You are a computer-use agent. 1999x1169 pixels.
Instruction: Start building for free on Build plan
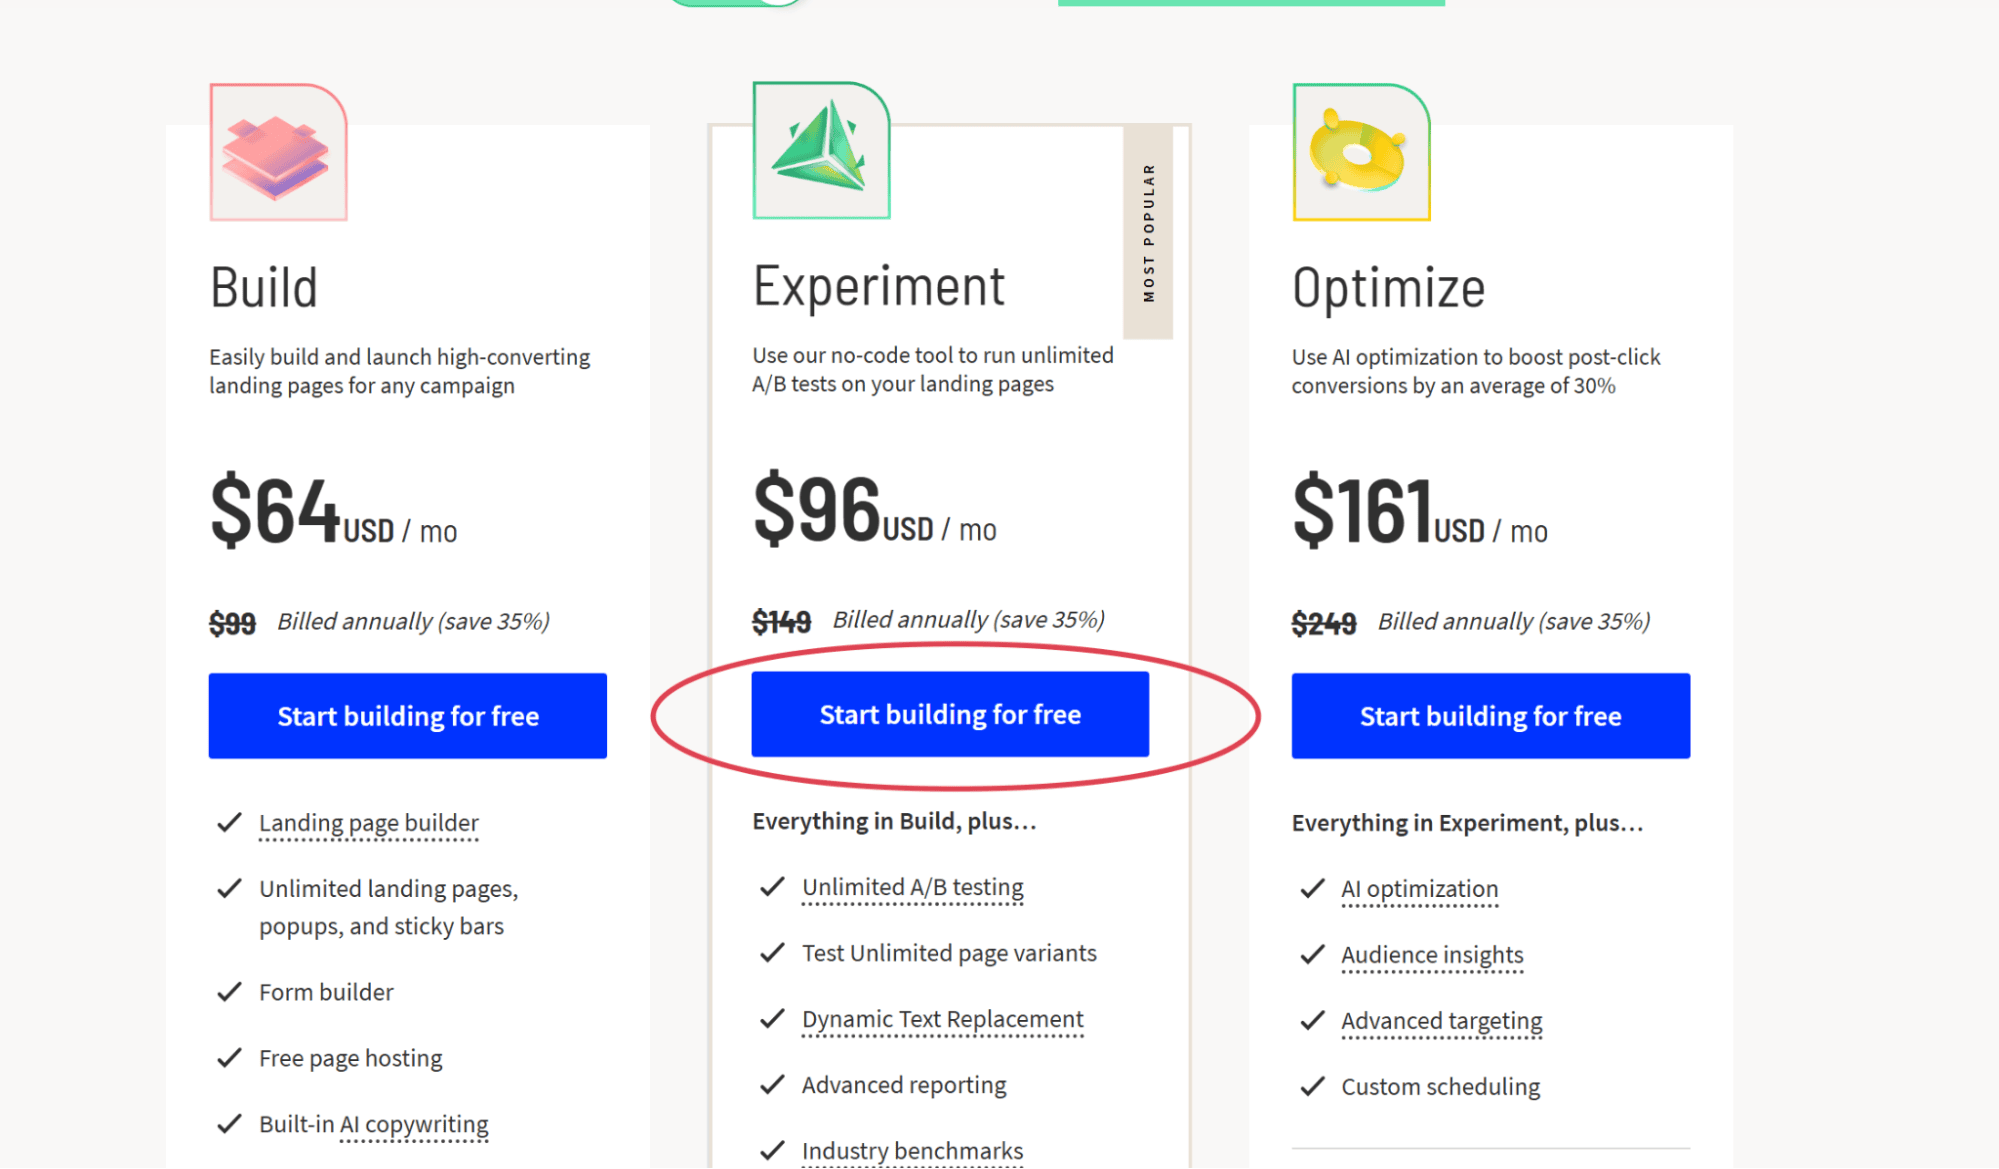pyautogui.click(x=408, y=716)
